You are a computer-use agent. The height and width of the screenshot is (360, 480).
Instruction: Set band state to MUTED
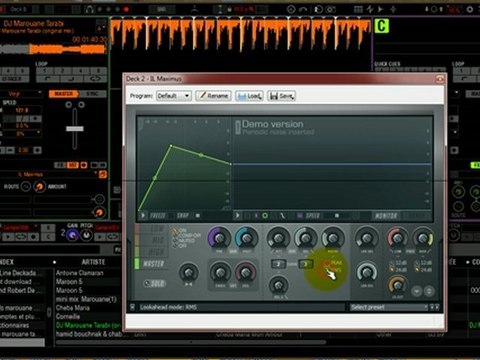click(x=184, y=240)
